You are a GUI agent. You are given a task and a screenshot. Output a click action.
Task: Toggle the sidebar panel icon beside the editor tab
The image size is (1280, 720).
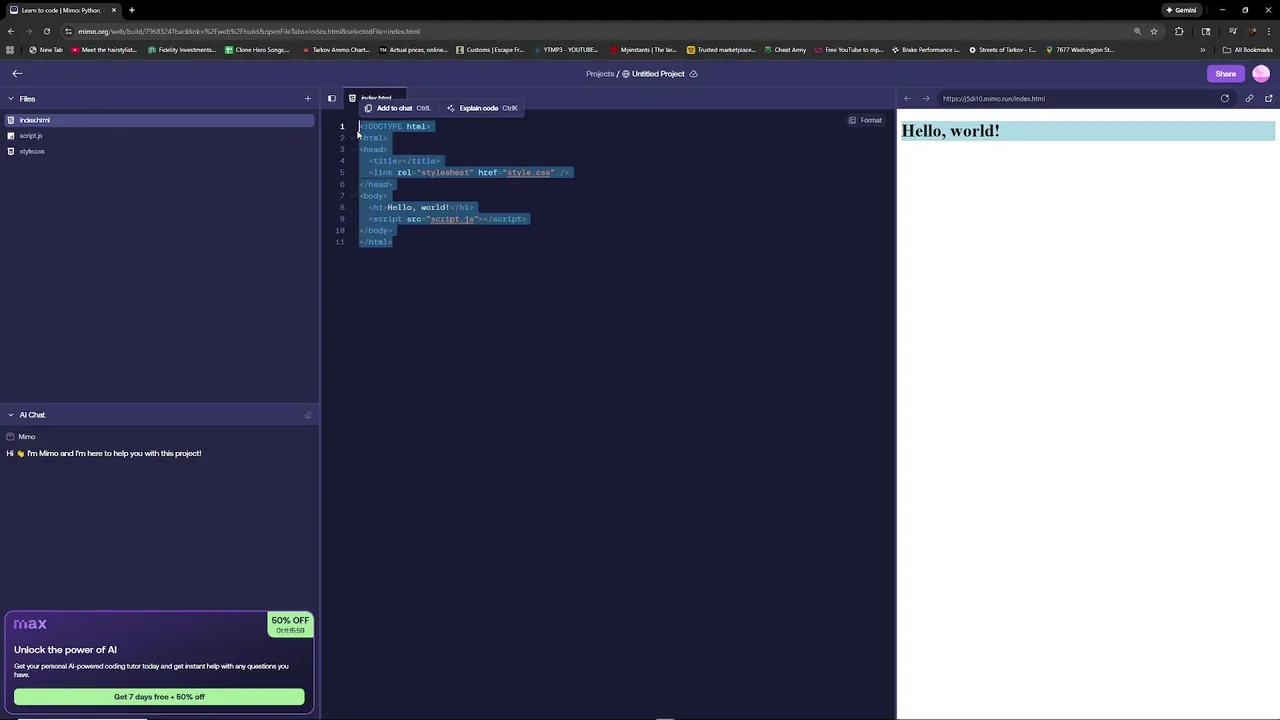[332, 98]
